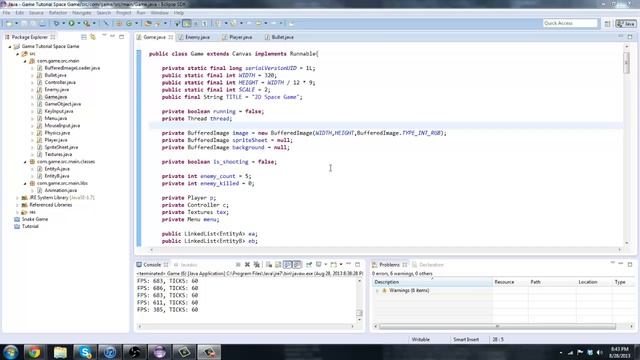
Task: Click the External Tools run icon
Action: pyautogui.click(x=87, y=24)
